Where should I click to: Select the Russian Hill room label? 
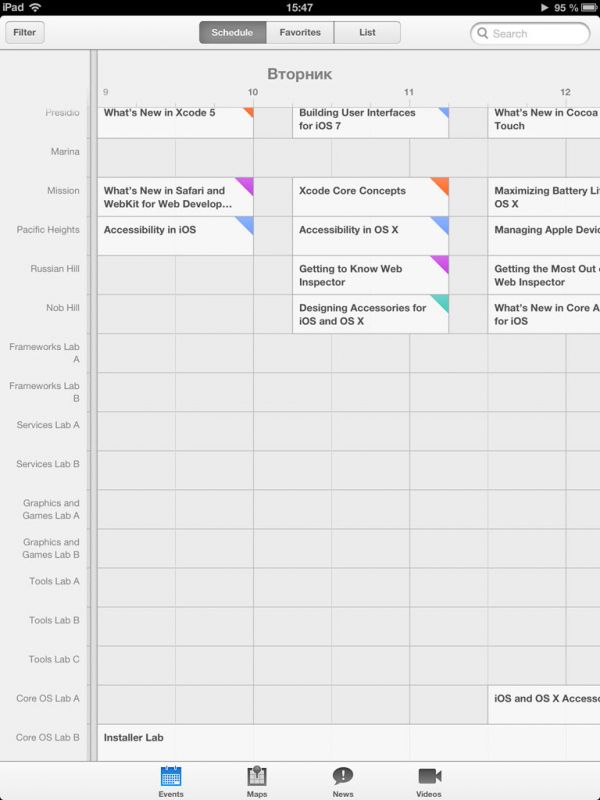click(x=55, y=268)
